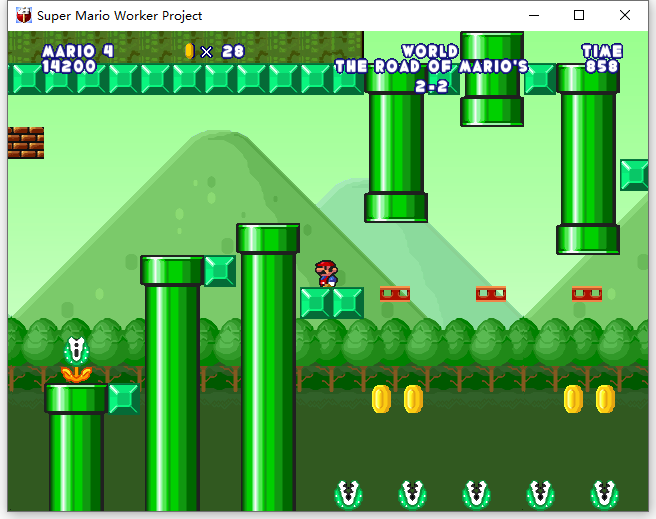Click the time value 858

[602, 66]
